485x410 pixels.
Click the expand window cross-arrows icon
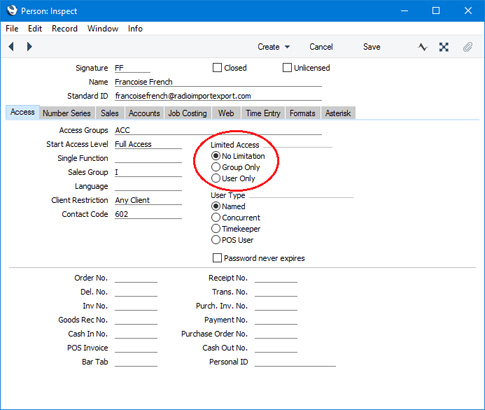coord(444,47)
